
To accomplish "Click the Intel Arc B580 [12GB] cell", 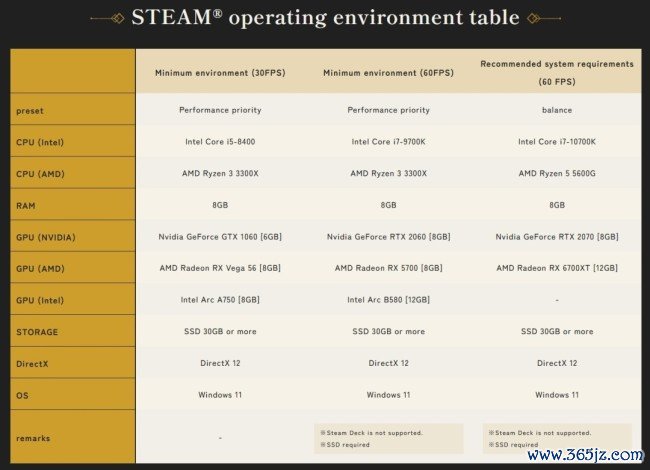I will [388, 300].
